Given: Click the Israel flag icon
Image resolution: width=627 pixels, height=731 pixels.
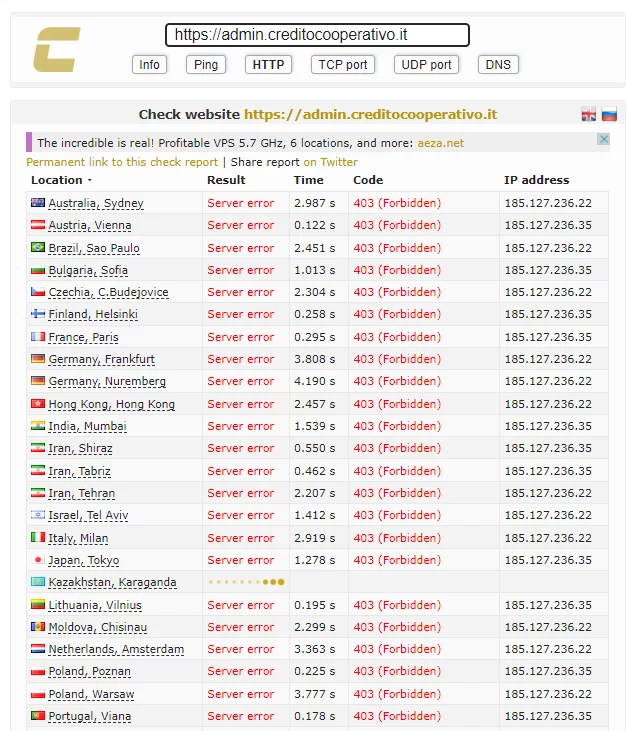Looking at the screenshot, I should click(38, 515).
